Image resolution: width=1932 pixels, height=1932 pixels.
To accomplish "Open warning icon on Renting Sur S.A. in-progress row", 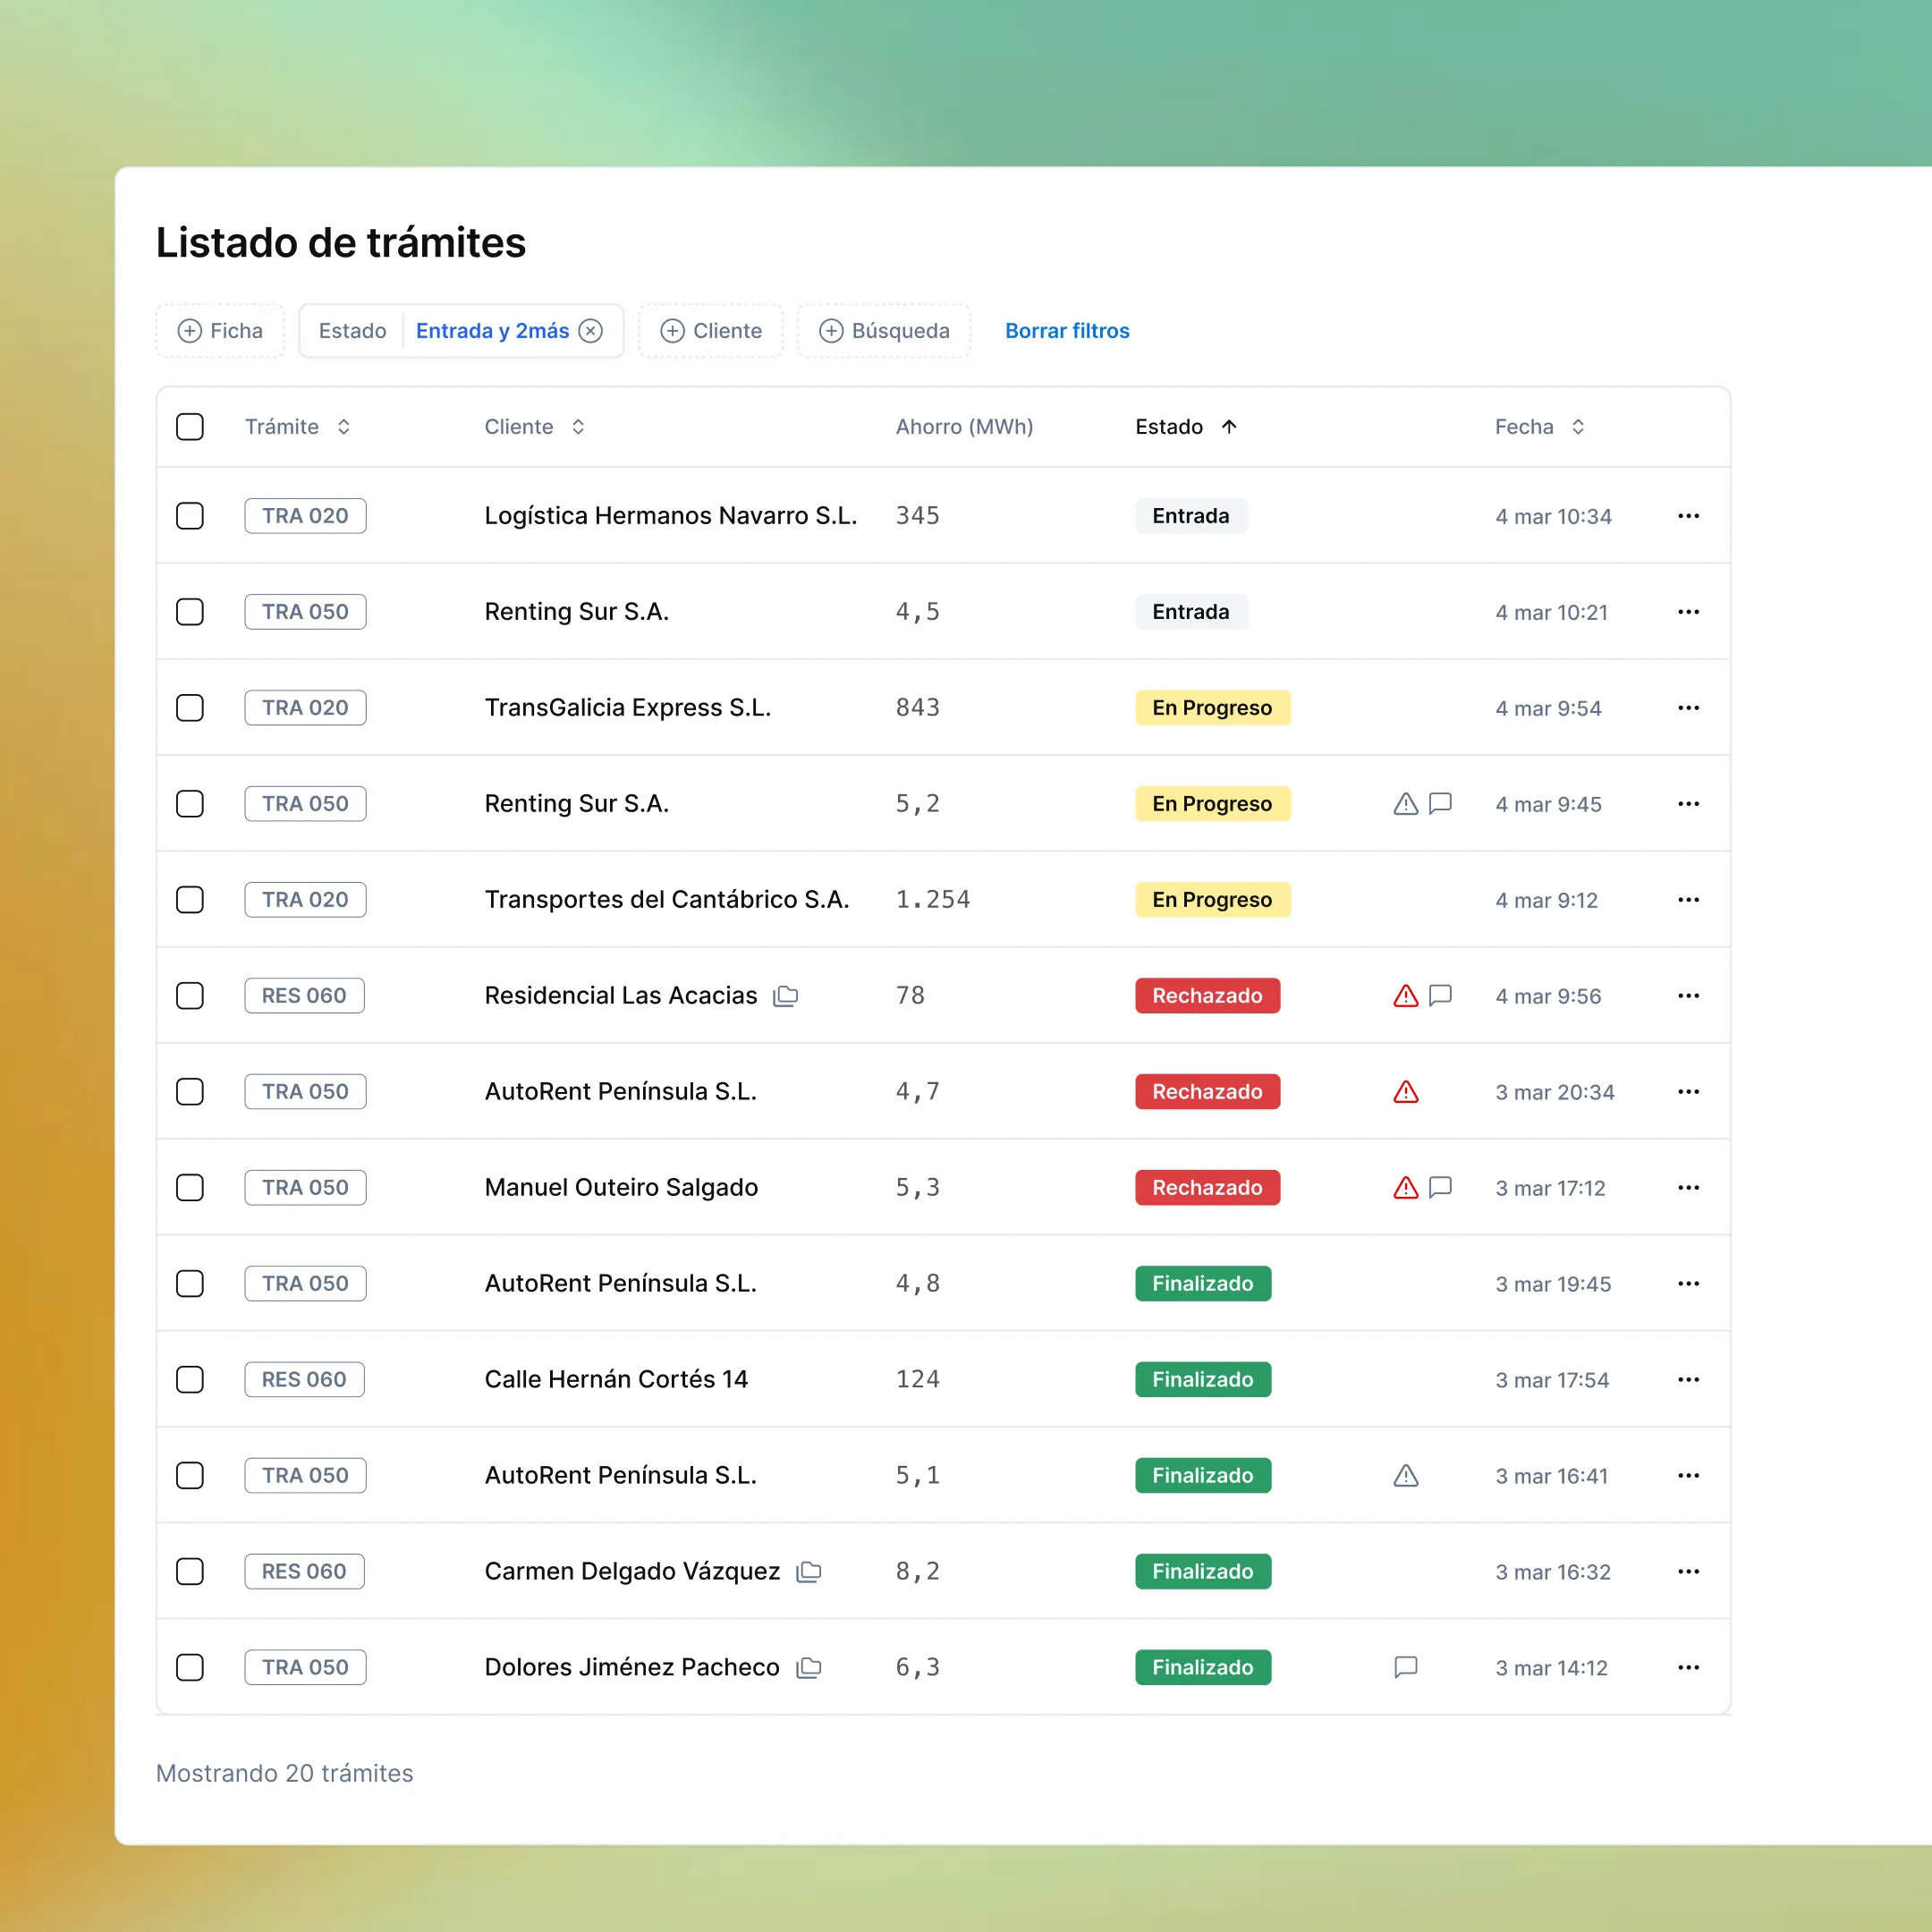I will 1405,803.
